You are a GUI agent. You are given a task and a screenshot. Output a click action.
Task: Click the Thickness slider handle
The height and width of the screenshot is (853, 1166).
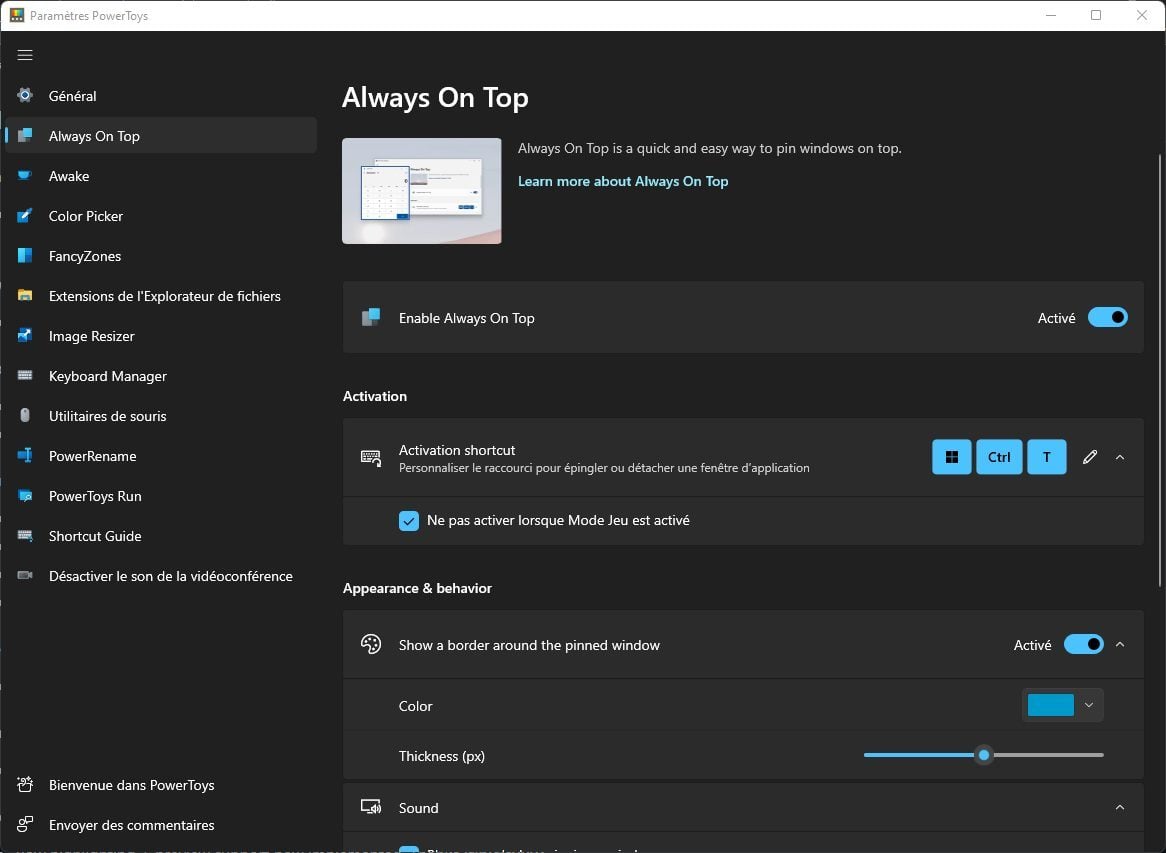(984, 755)
